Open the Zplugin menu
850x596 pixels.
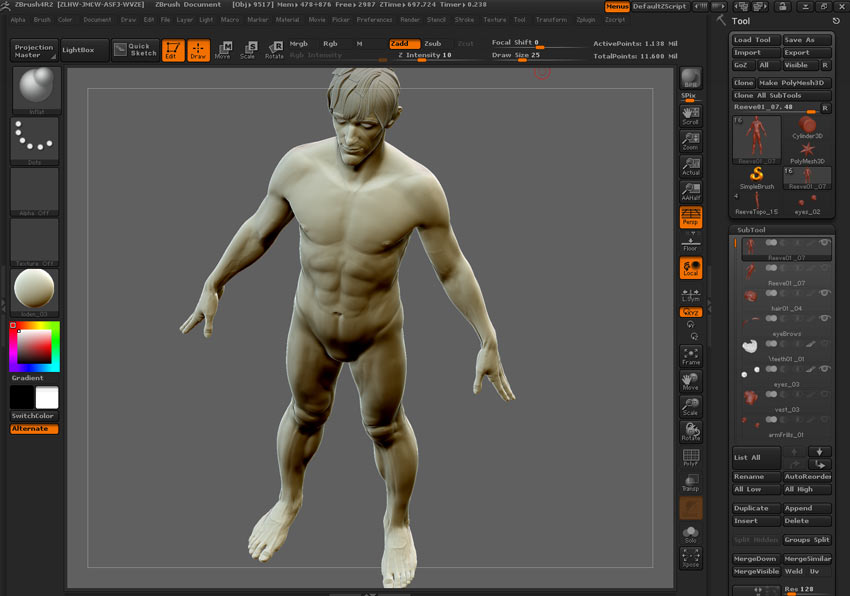[585, 20]
